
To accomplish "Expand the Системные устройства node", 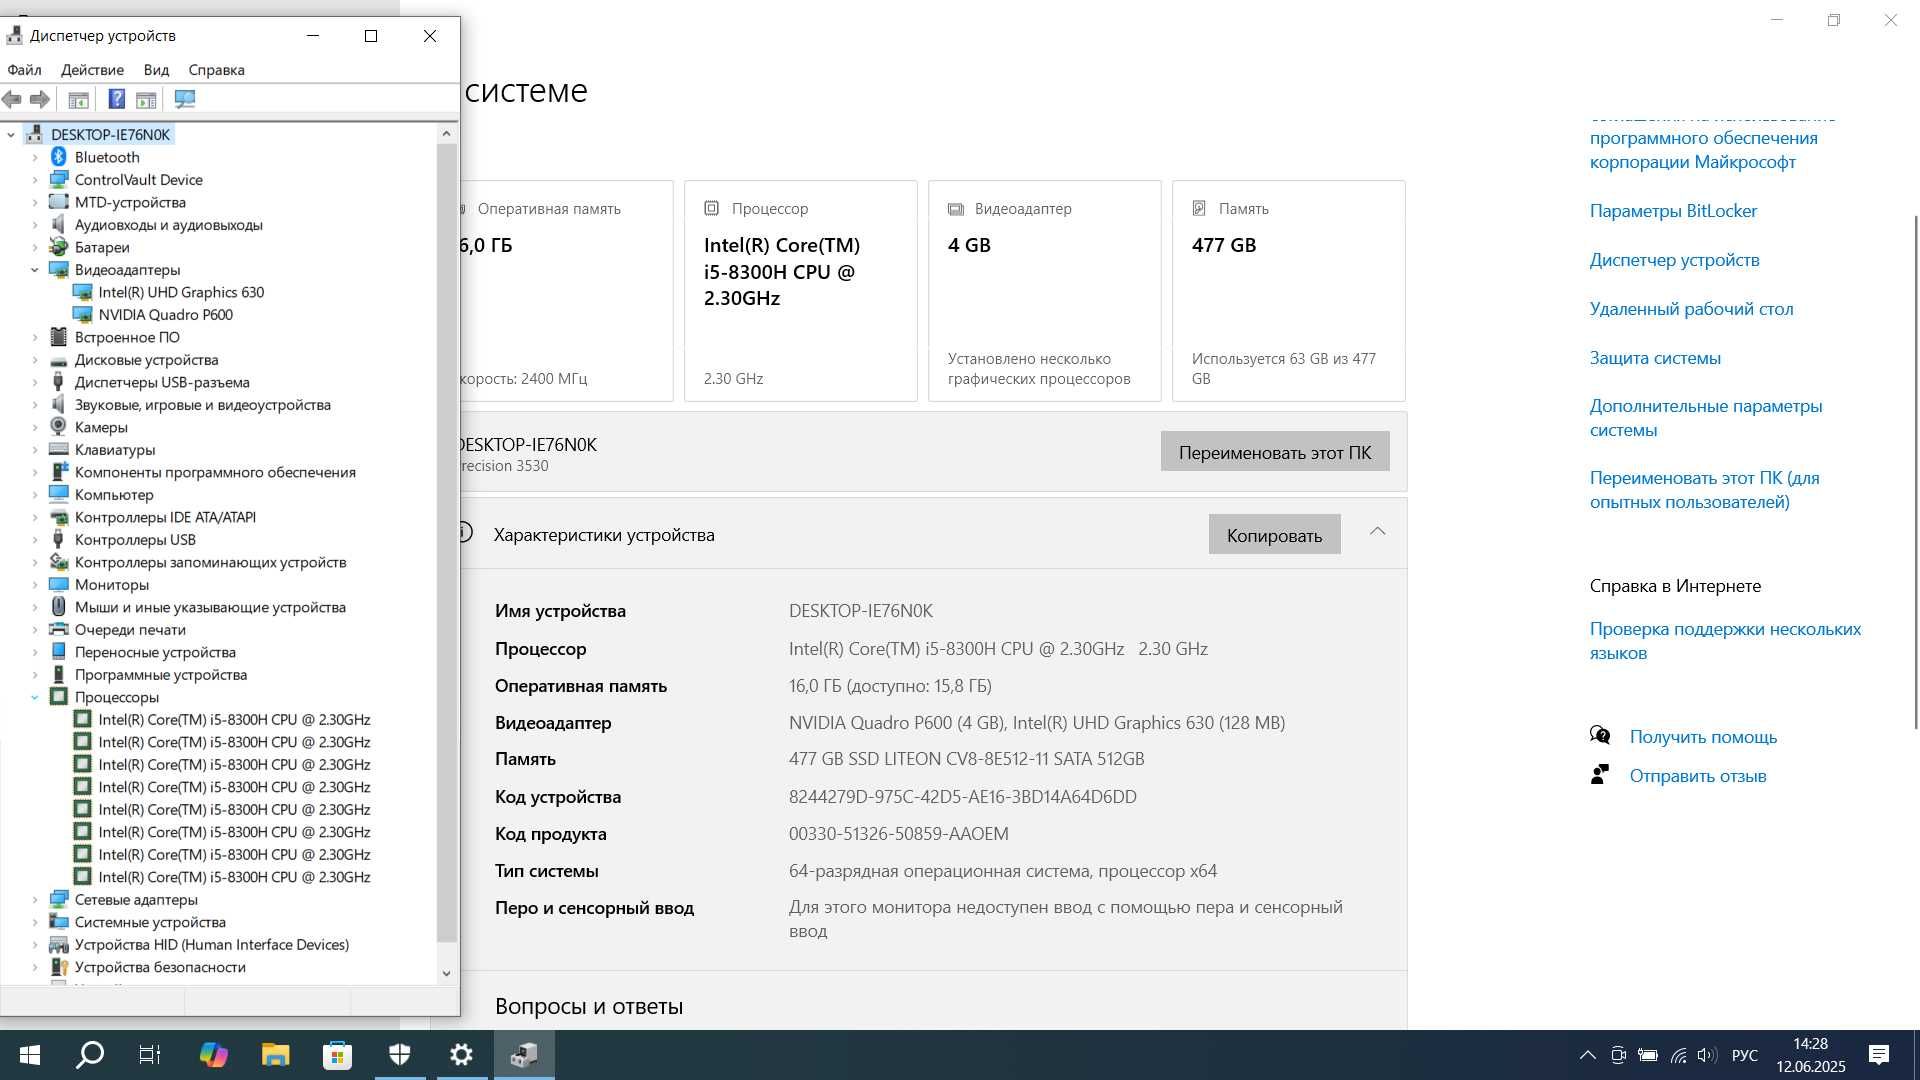I will 35,922.
